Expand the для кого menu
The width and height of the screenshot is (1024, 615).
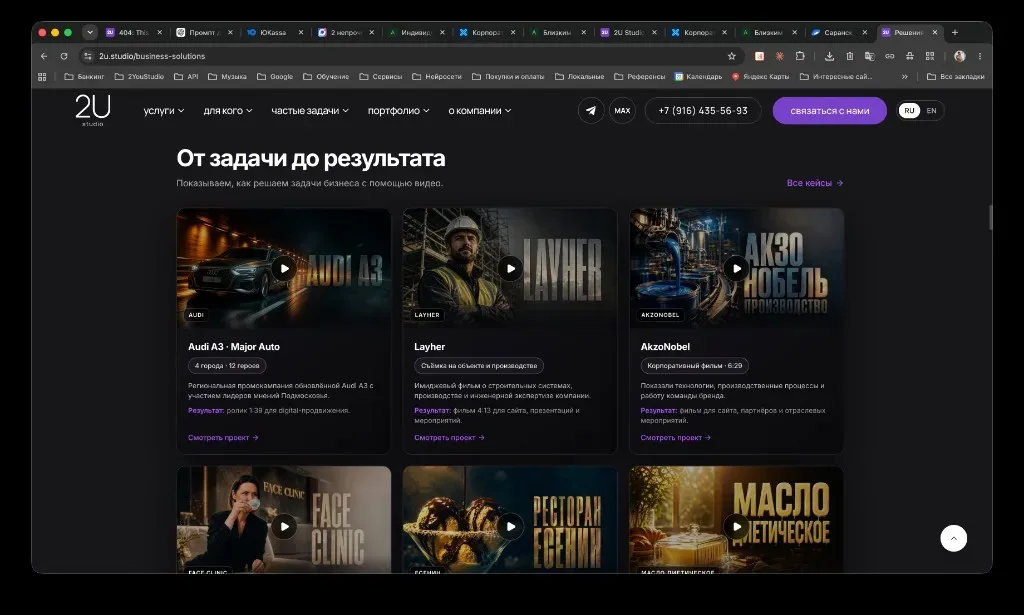point(228,110)
